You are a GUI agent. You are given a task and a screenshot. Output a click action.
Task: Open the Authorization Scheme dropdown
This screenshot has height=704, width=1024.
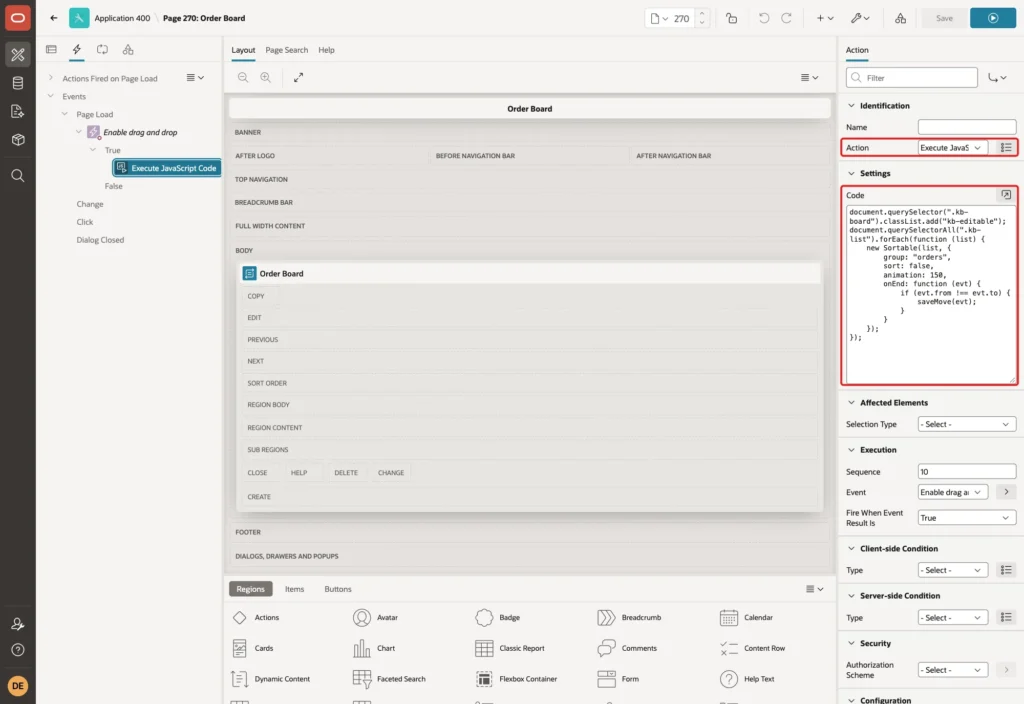coord(952,670)
